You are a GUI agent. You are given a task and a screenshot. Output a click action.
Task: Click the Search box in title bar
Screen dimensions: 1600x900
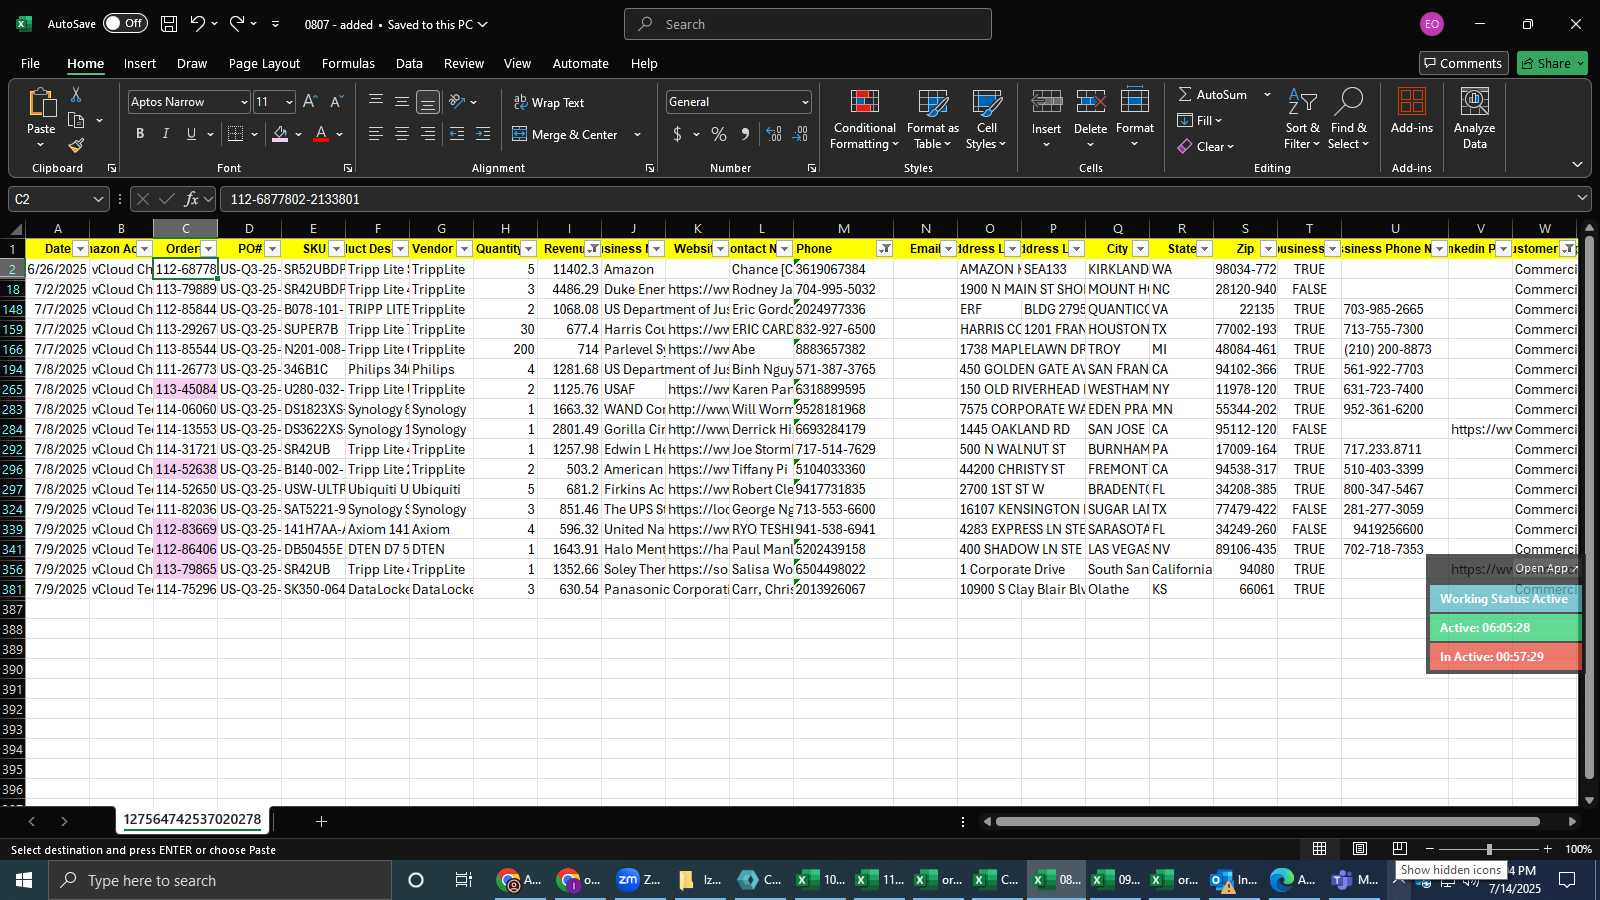[808, 24]
